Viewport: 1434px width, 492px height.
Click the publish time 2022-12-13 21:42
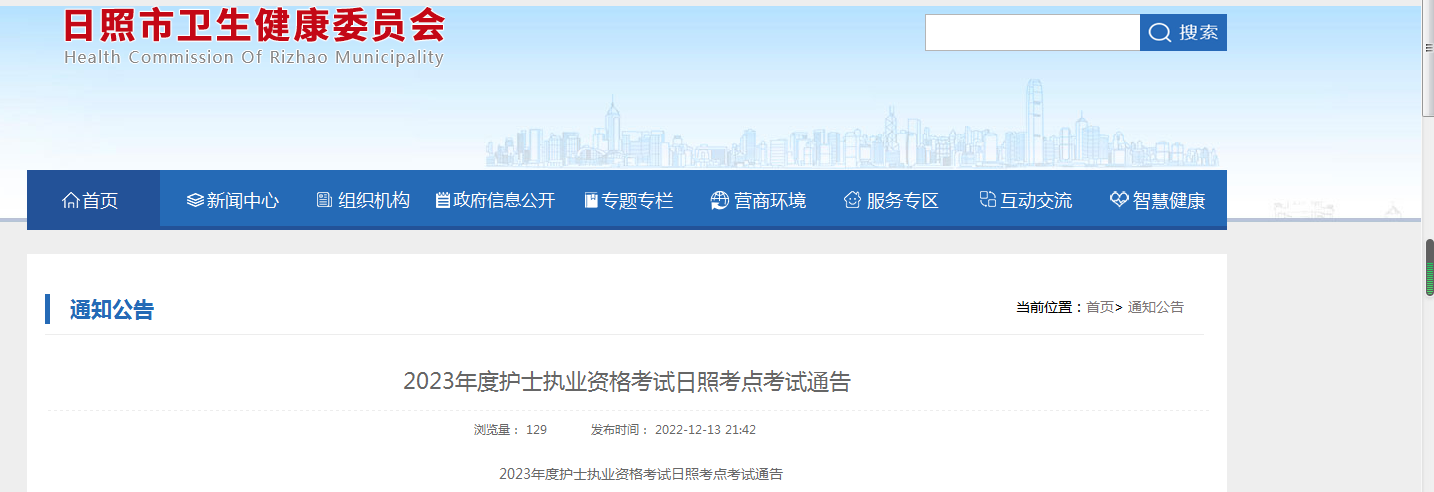click(x=705, y=430)
